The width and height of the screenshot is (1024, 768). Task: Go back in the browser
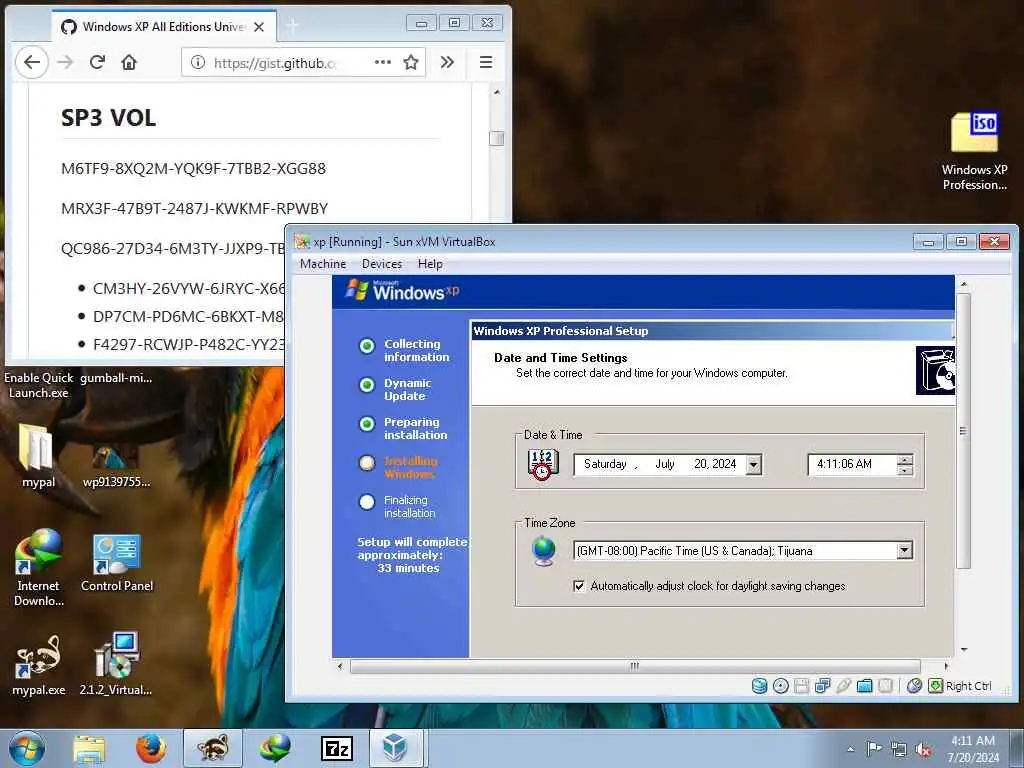(32, 62)
